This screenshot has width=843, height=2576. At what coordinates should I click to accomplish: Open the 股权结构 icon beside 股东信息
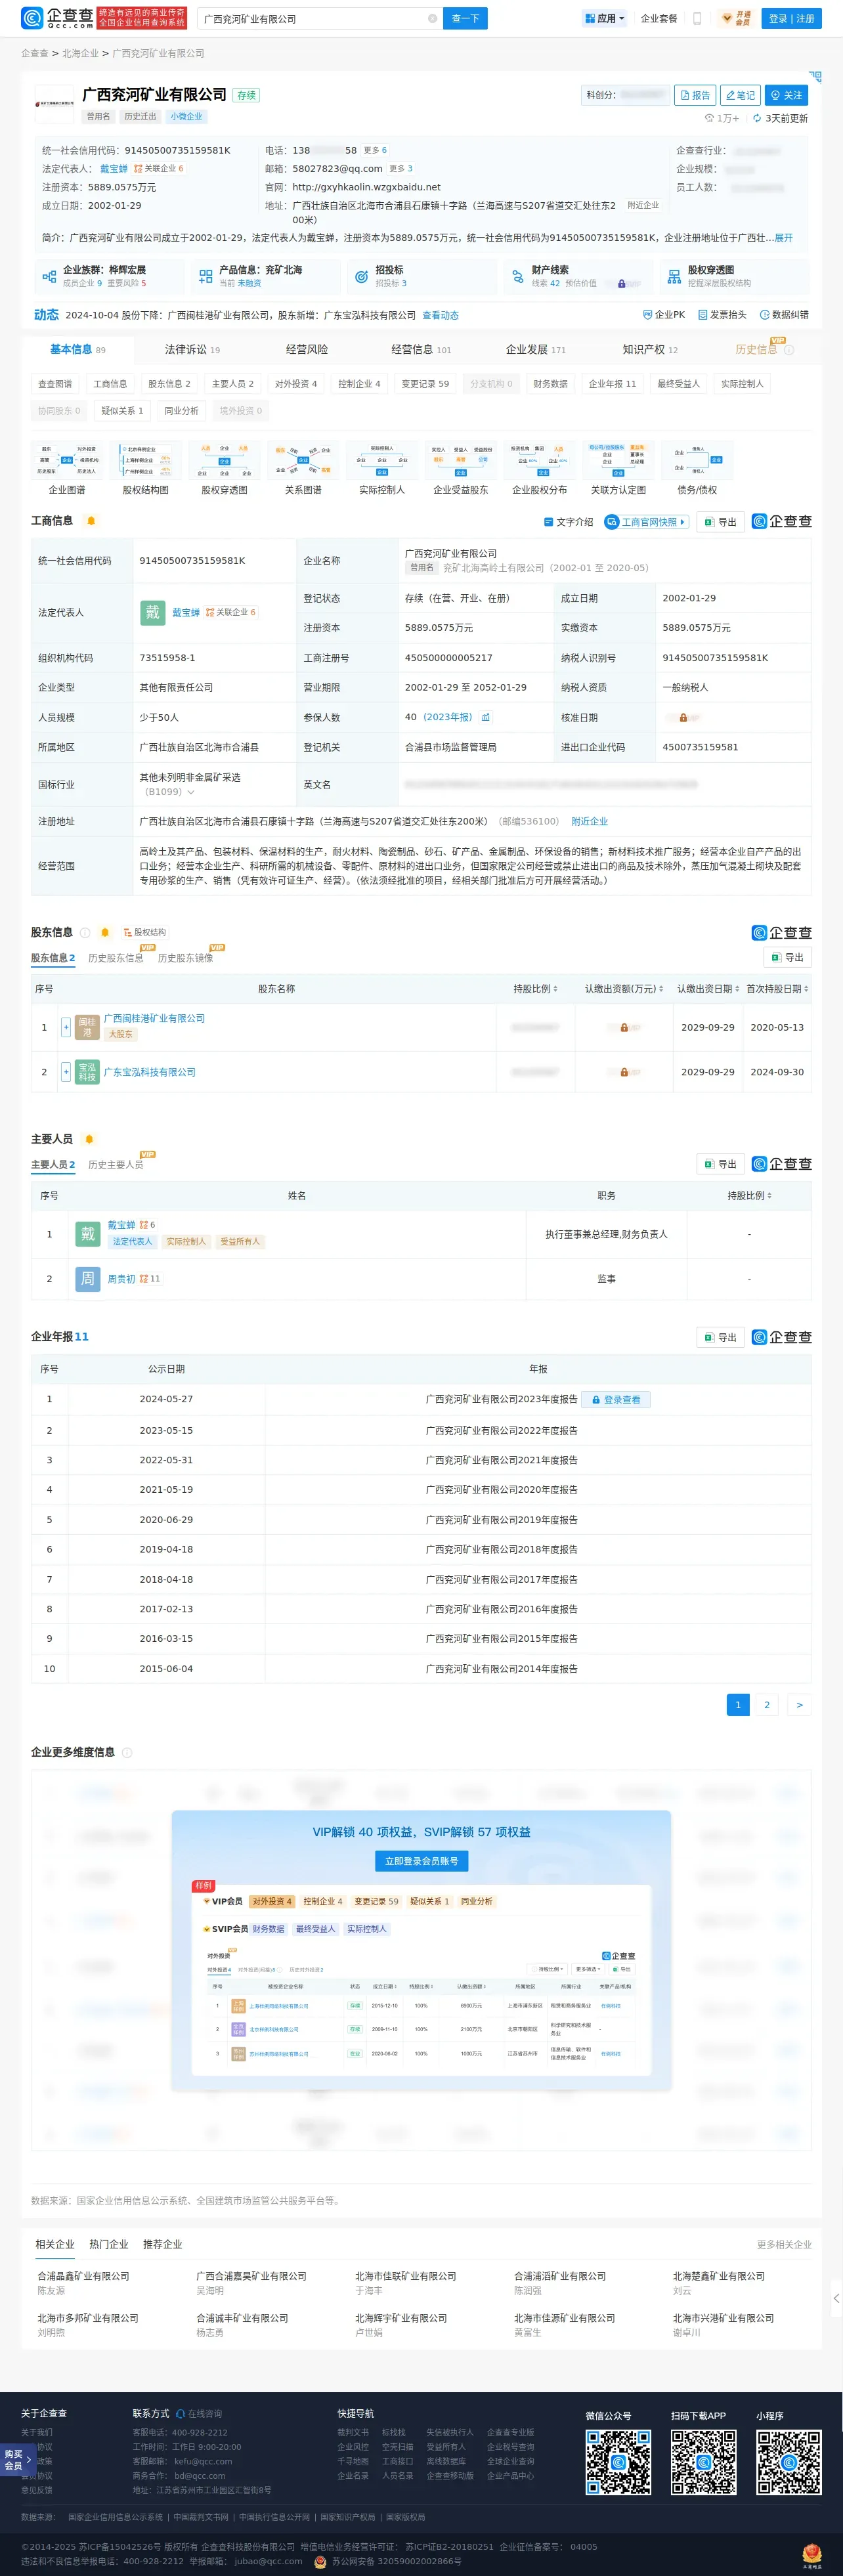pos(145,933)
